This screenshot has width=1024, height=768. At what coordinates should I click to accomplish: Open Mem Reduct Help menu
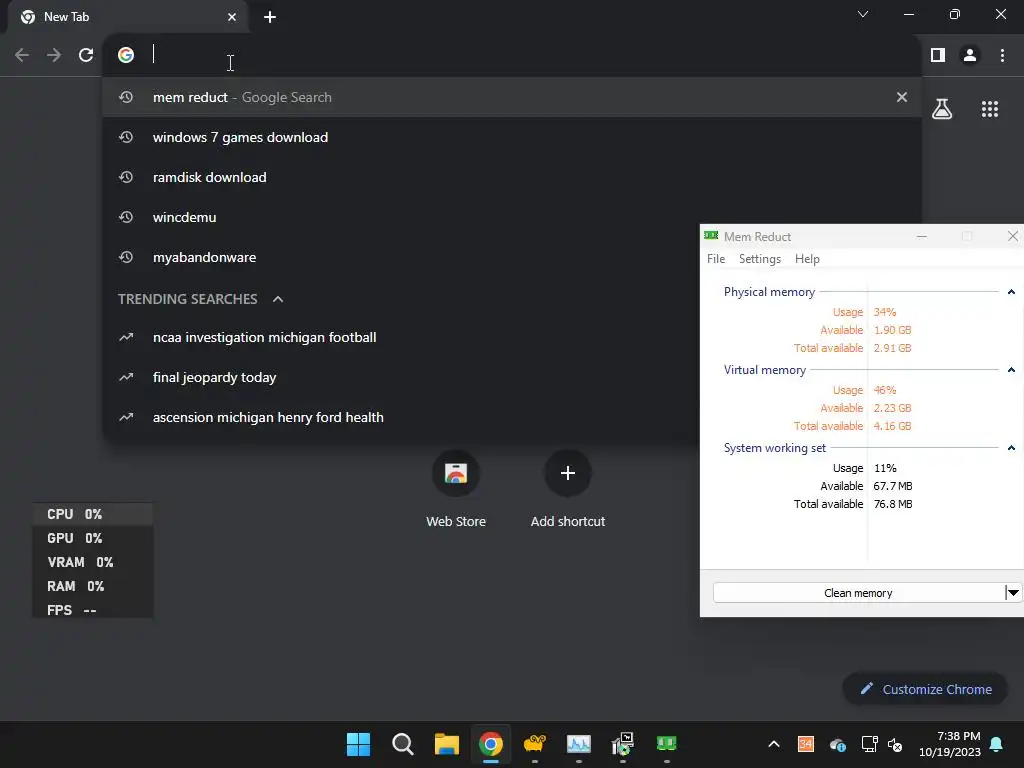(807, 259)
